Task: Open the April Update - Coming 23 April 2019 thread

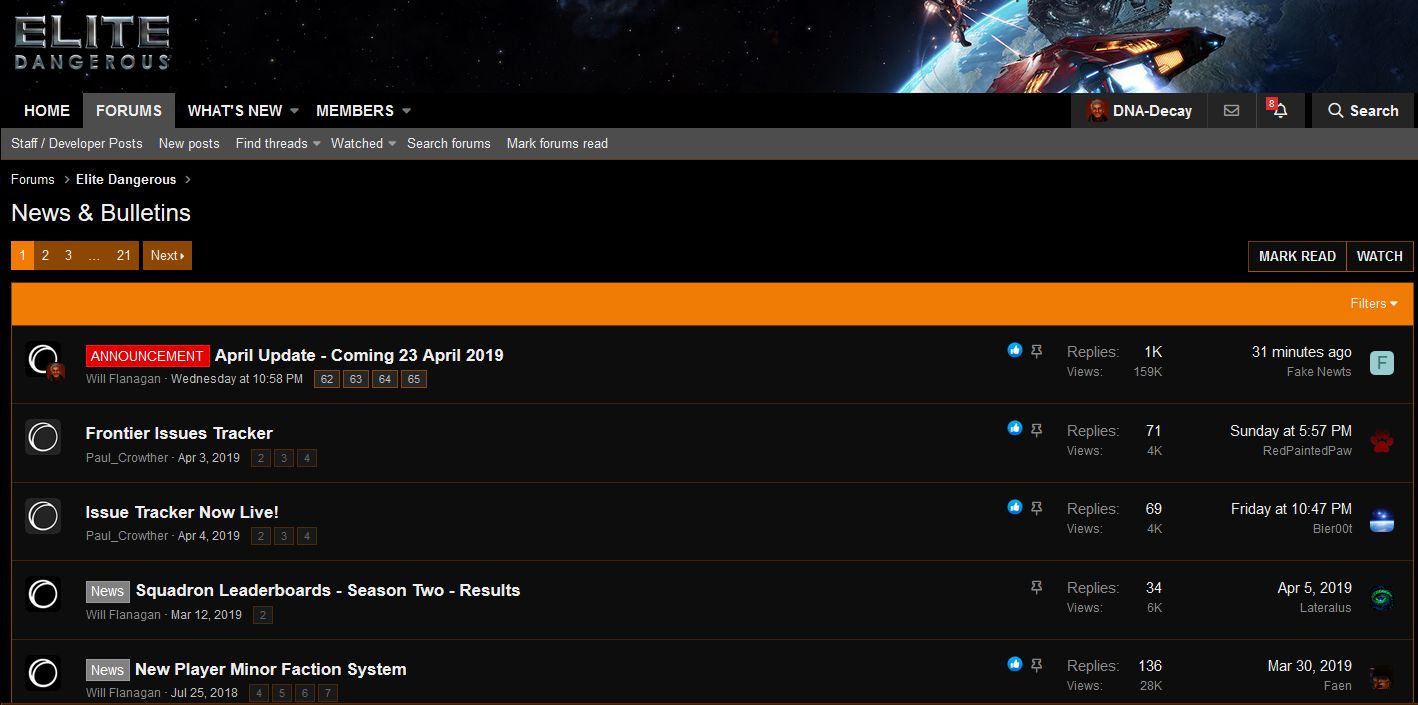Action: pos(359,355)
